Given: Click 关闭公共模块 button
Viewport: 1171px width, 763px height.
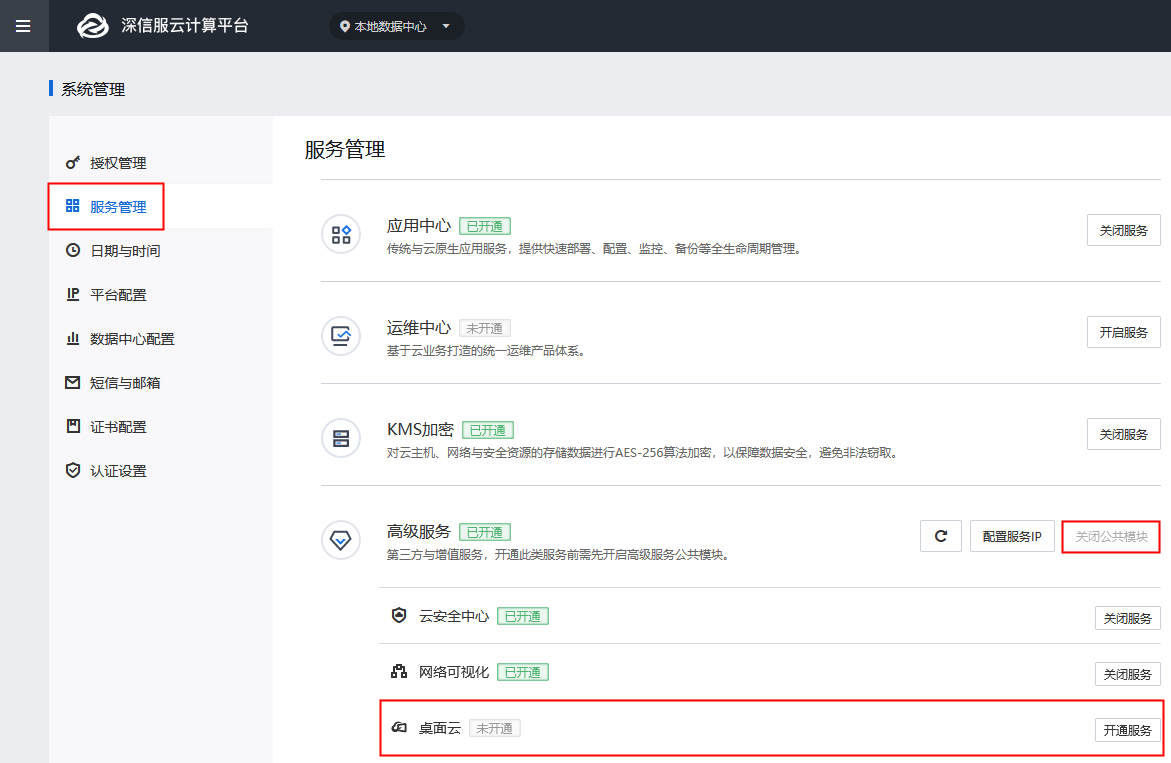Looking at the screenshot, I should click(x=1111, y=536).
